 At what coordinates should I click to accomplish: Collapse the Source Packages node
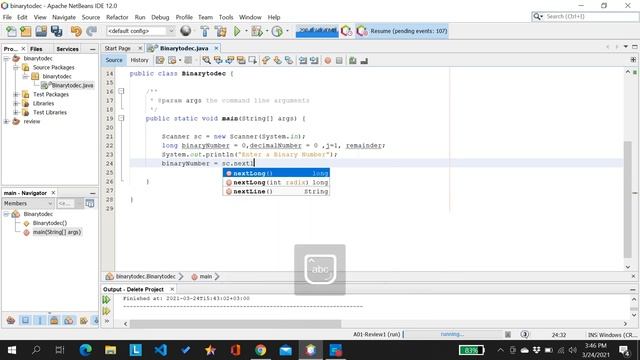pos(16,67)
